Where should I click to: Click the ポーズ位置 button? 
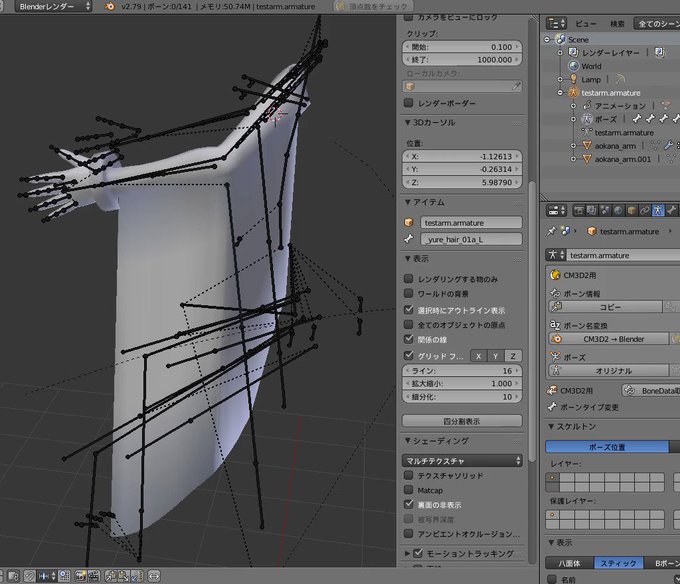click(607, 447)
